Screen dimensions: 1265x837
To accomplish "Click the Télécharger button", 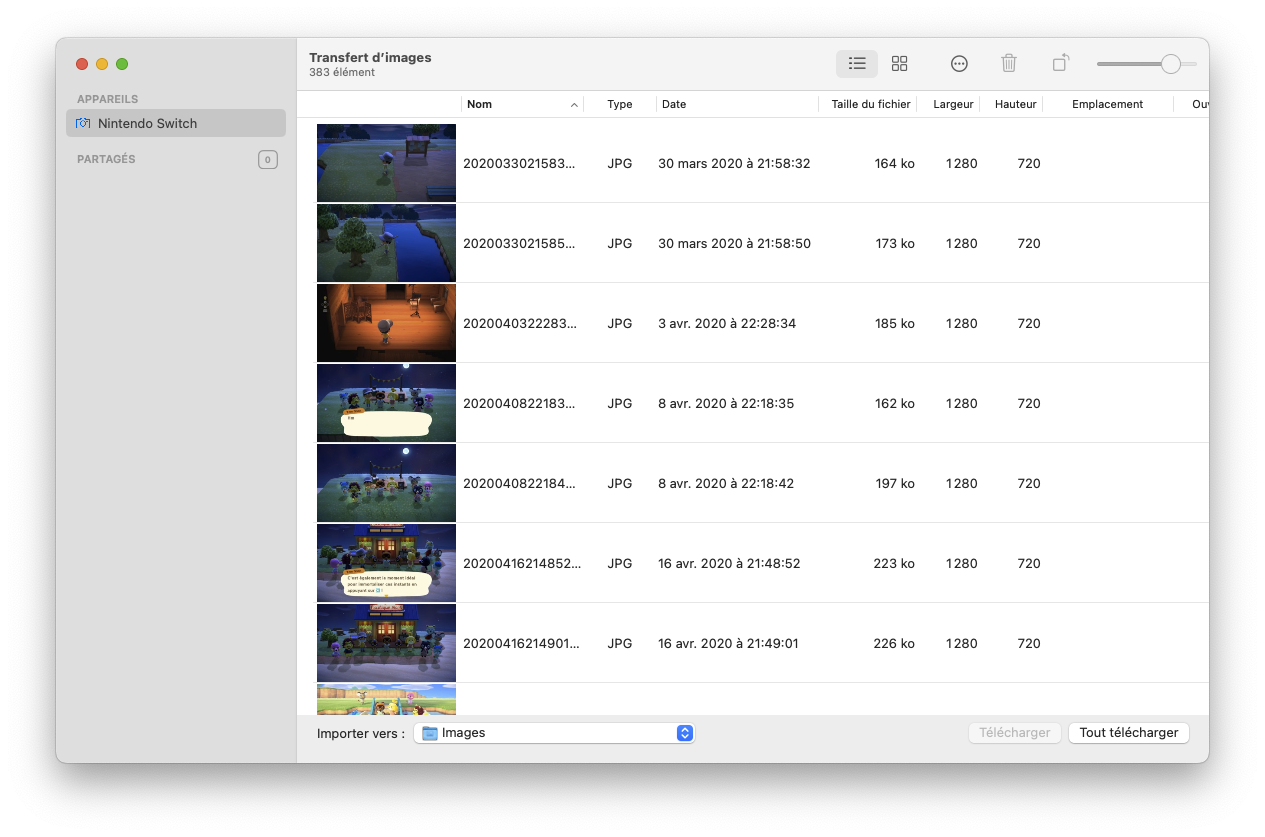I will (1015, 733).
